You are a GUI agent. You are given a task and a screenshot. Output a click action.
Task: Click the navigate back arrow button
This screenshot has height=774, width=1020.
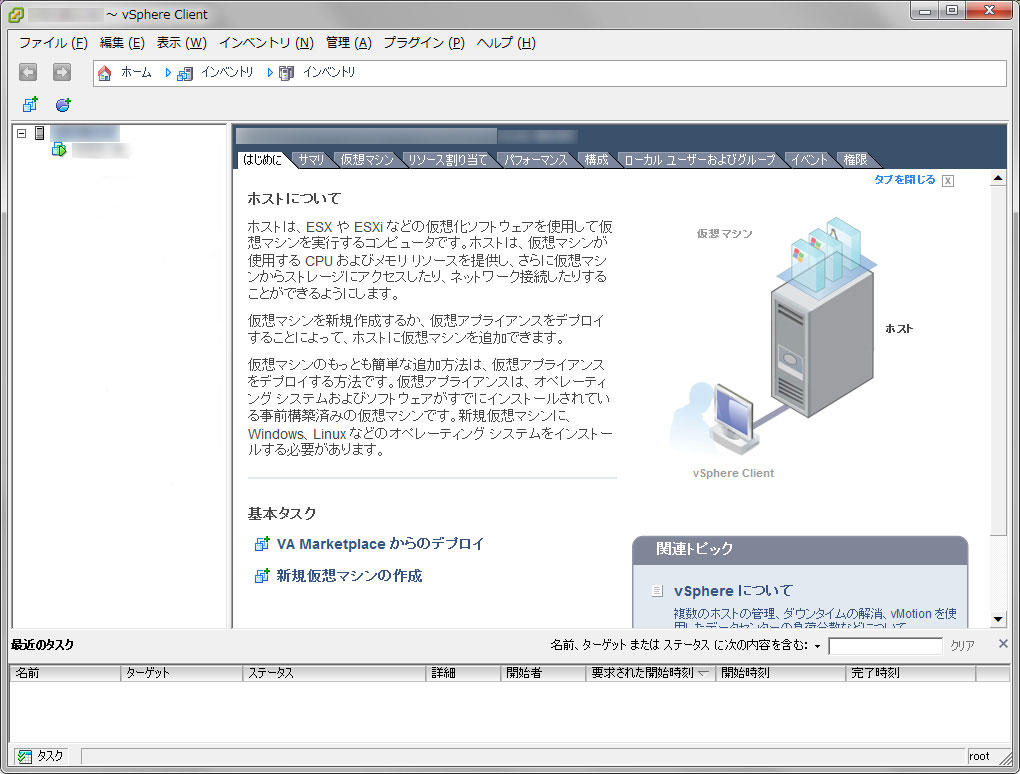click(28, 72)
